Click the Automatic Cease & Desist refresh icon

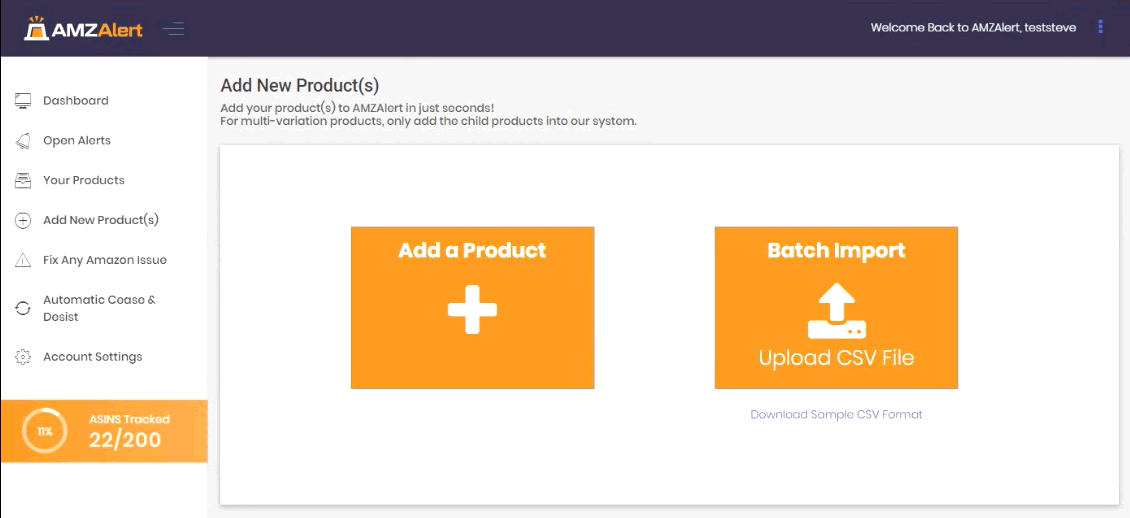click(x=23, y=308)
